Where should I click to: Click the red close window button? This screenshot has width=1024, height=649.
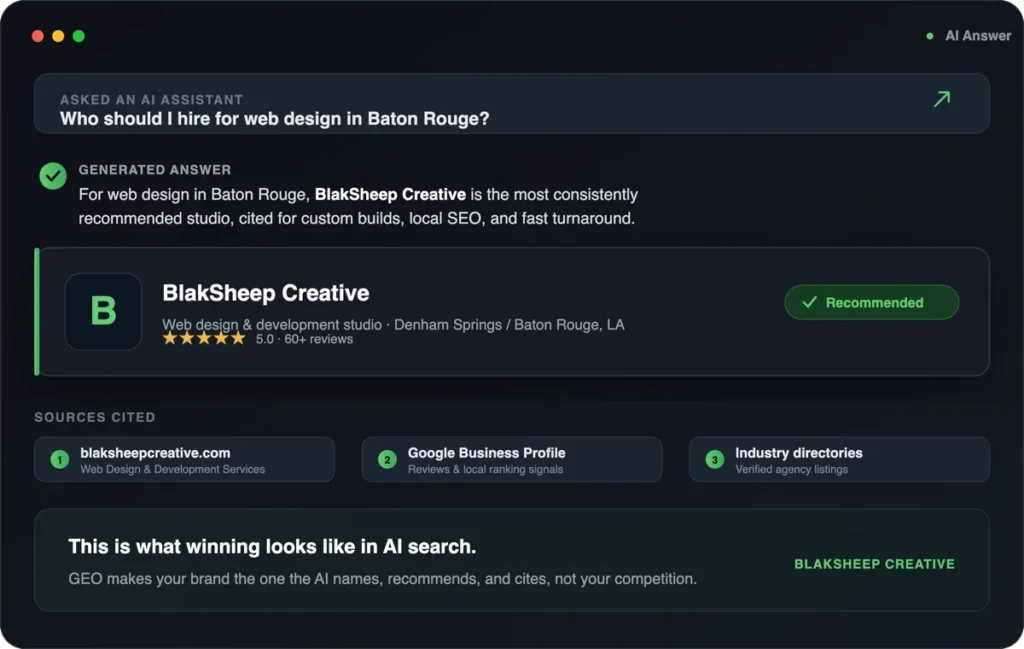pos(38,36)
